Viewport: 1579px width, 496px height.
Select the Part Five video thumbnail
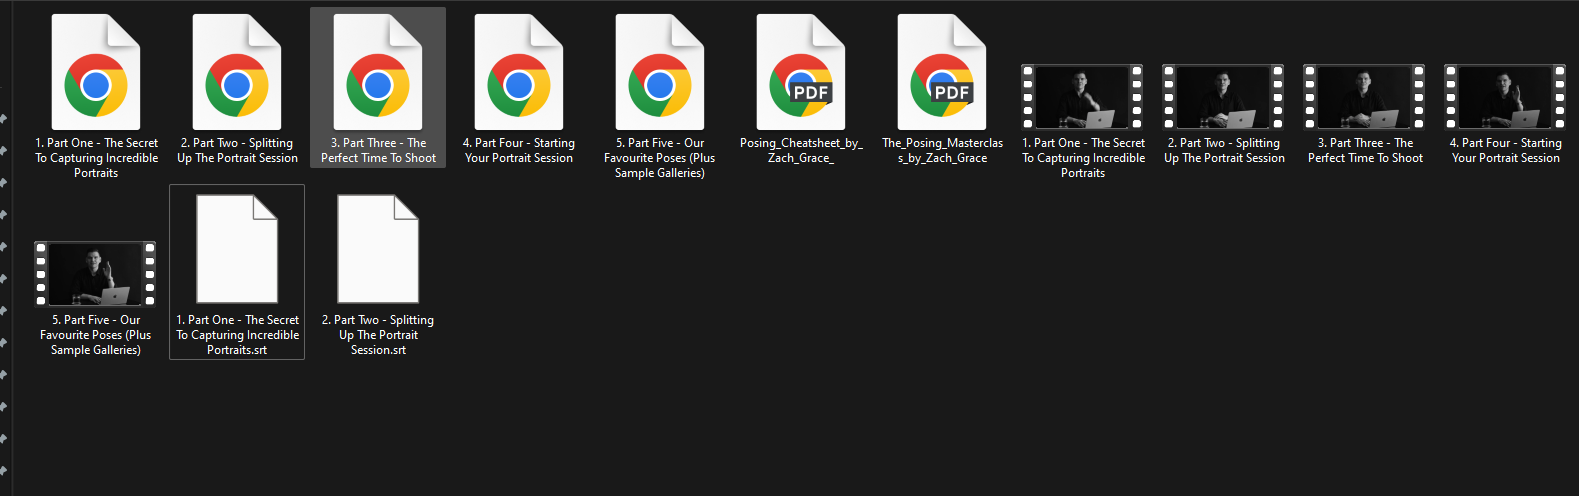[x=95, y=273]
